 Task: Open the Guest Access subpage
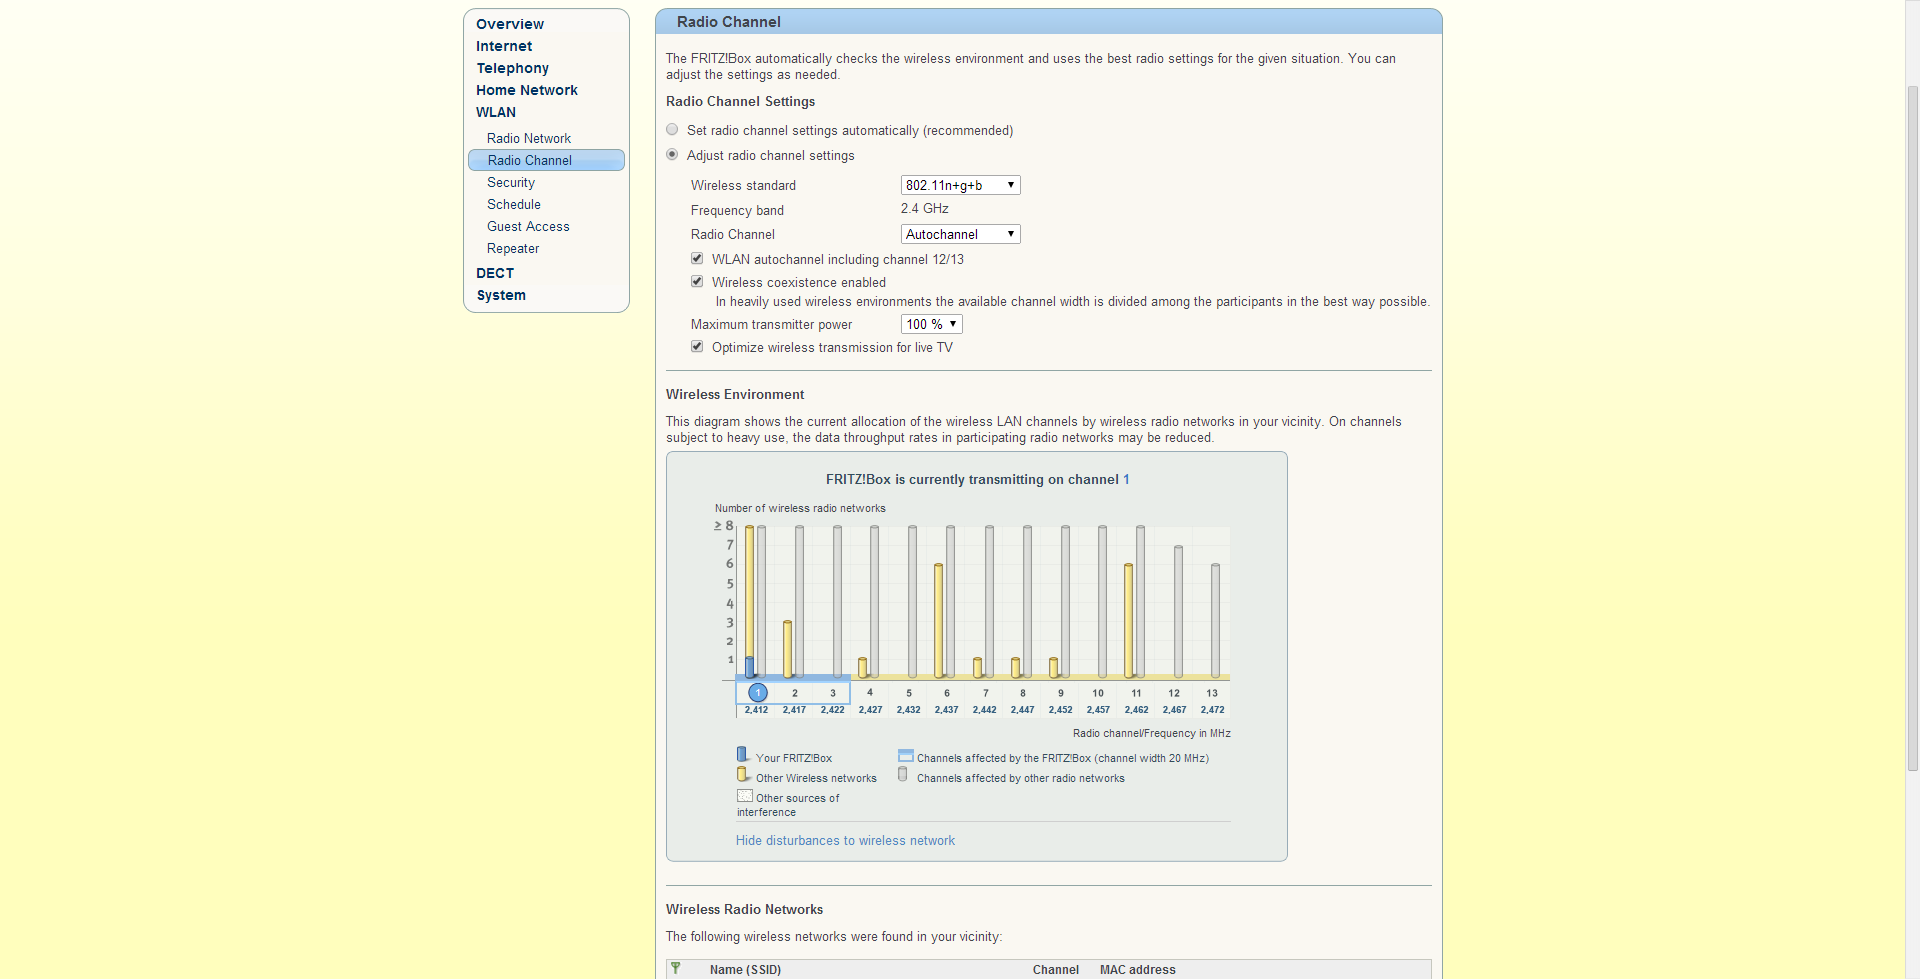528,226
